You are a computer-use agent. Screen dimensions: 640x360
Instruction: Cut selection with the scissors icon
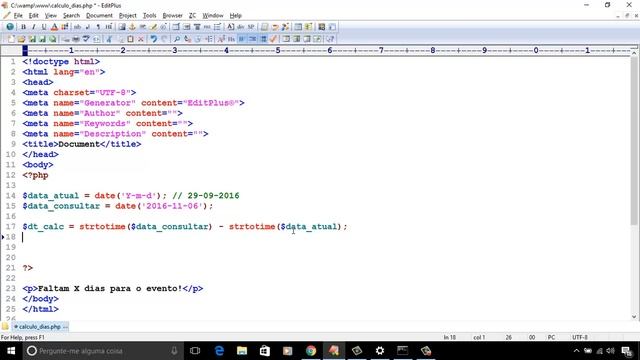[109, 39]
